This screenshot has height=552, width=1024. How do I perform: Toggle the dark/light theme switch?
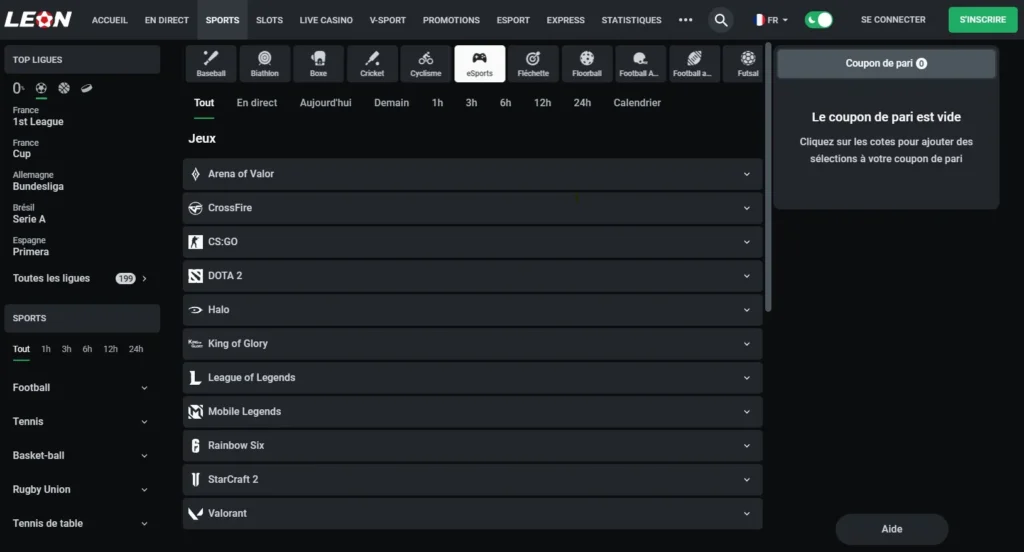(x=818, y=20)
